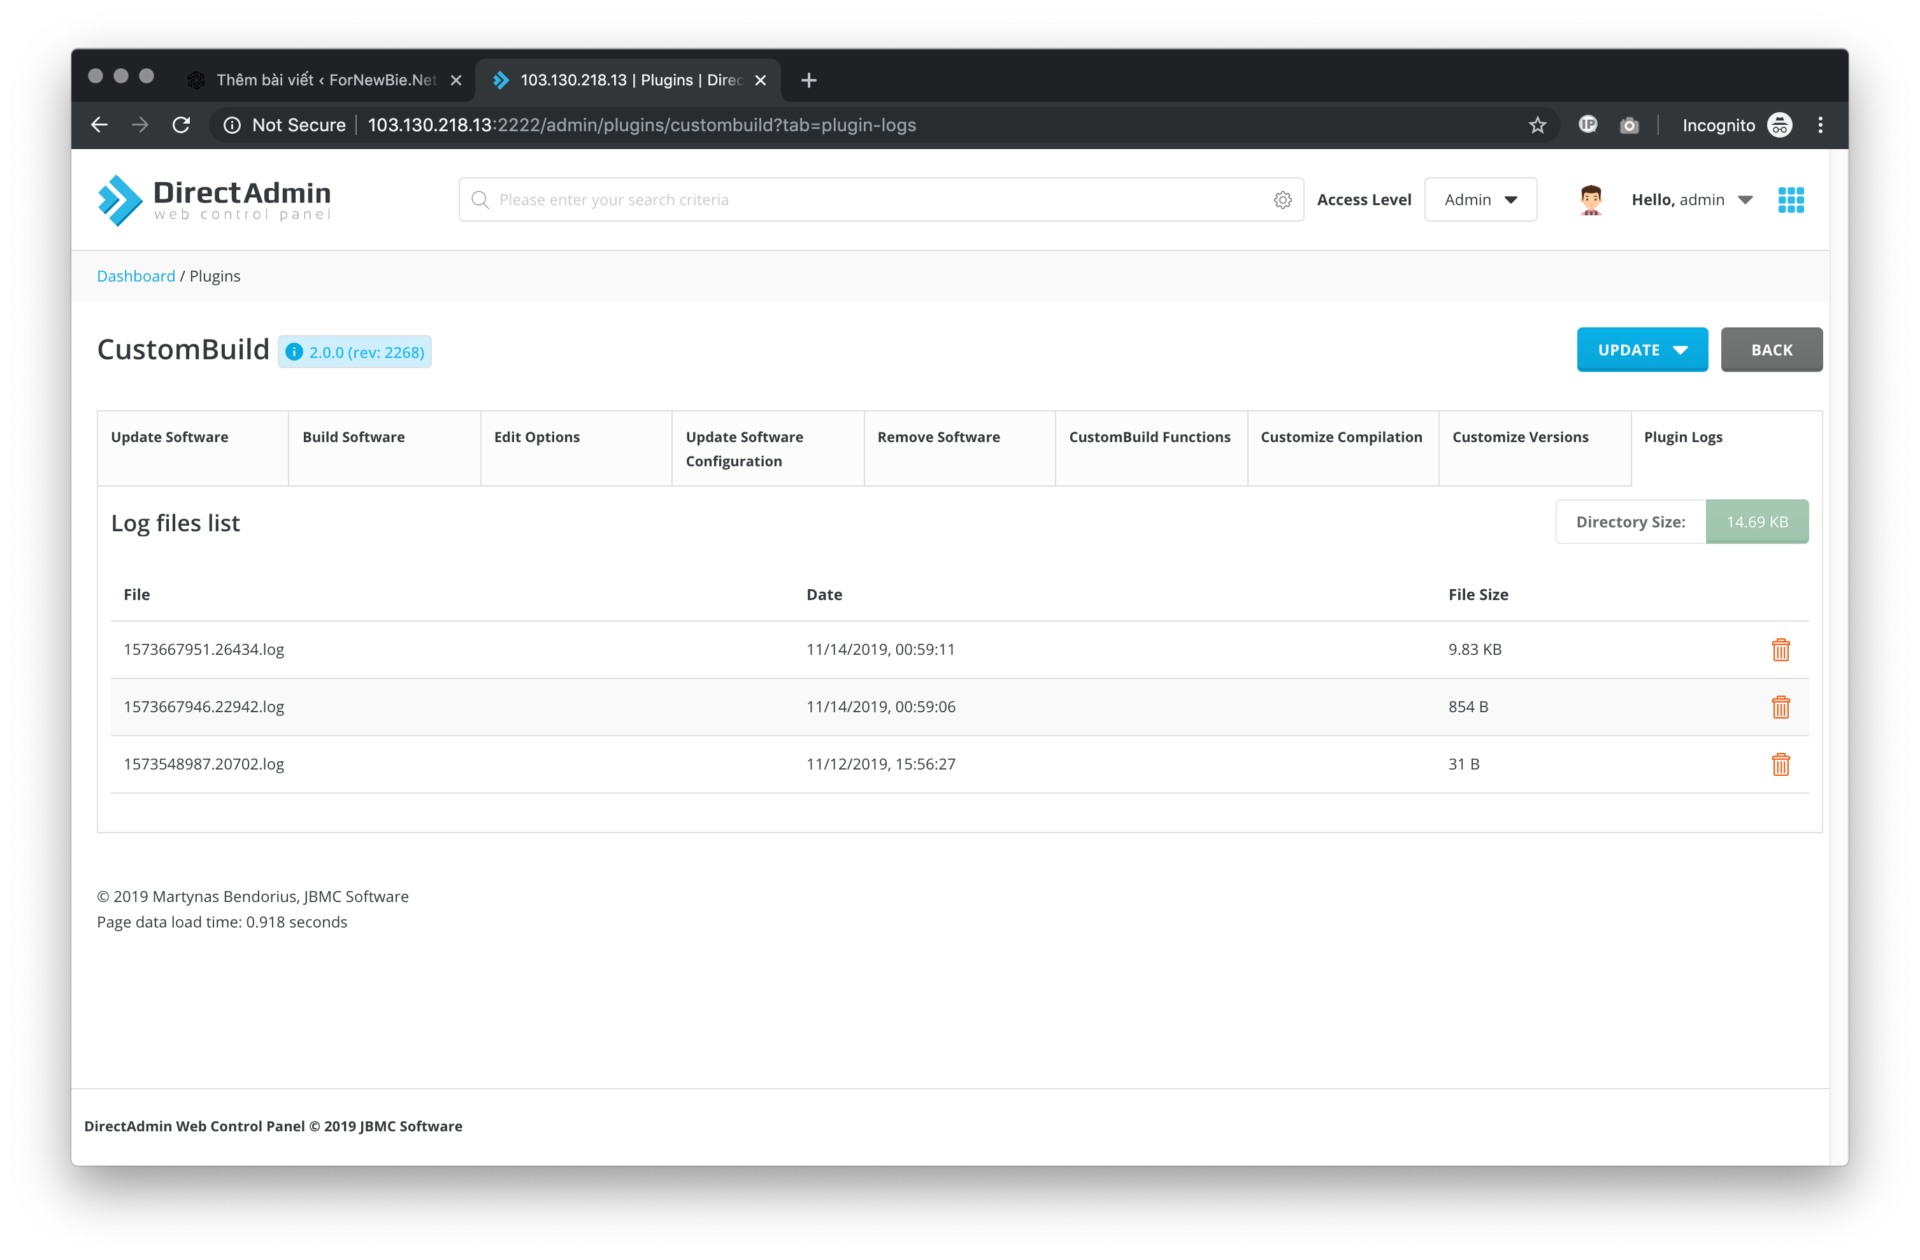Delete the 1573667951.26434.log file

(x=1780, y=650)
